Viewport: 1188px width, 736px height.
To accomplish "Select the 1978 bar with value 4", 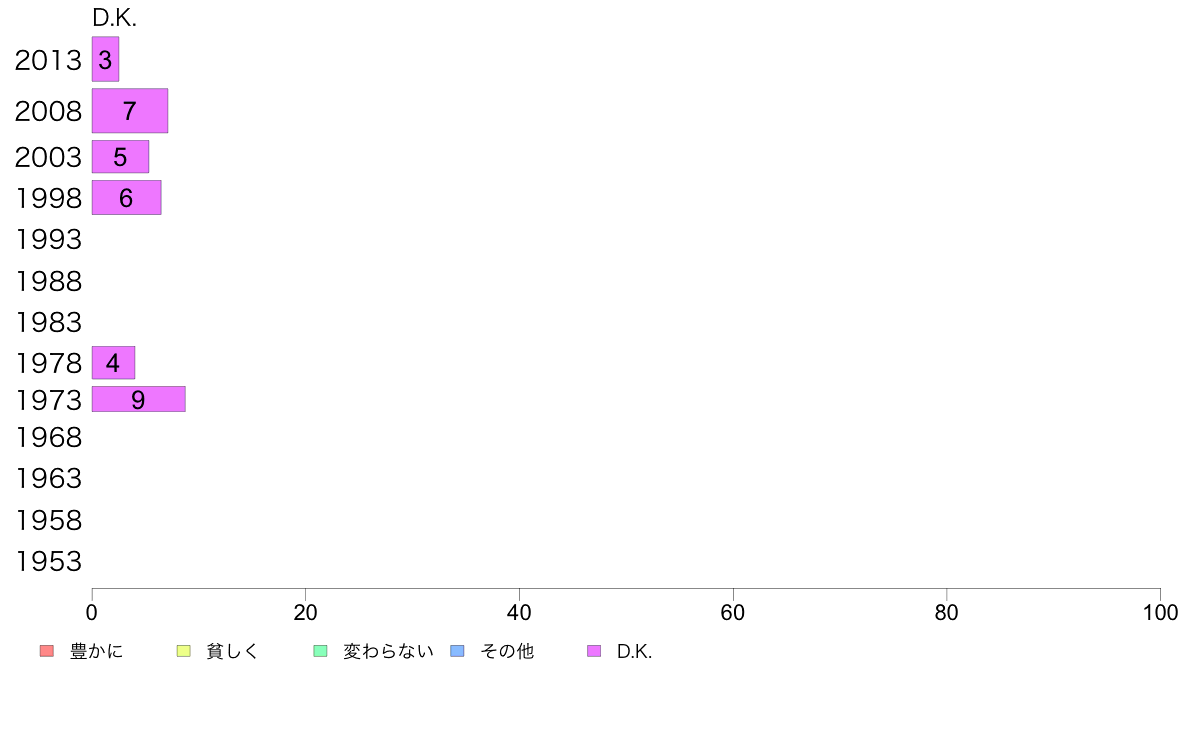I will pyautogui.click(x=114, y=363).
